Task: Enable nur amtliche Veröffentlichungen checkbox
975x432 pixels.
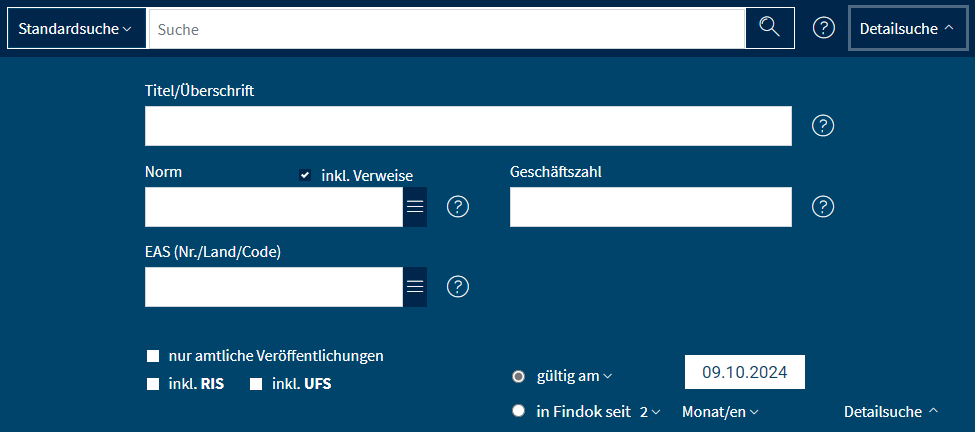Action: 153,356
